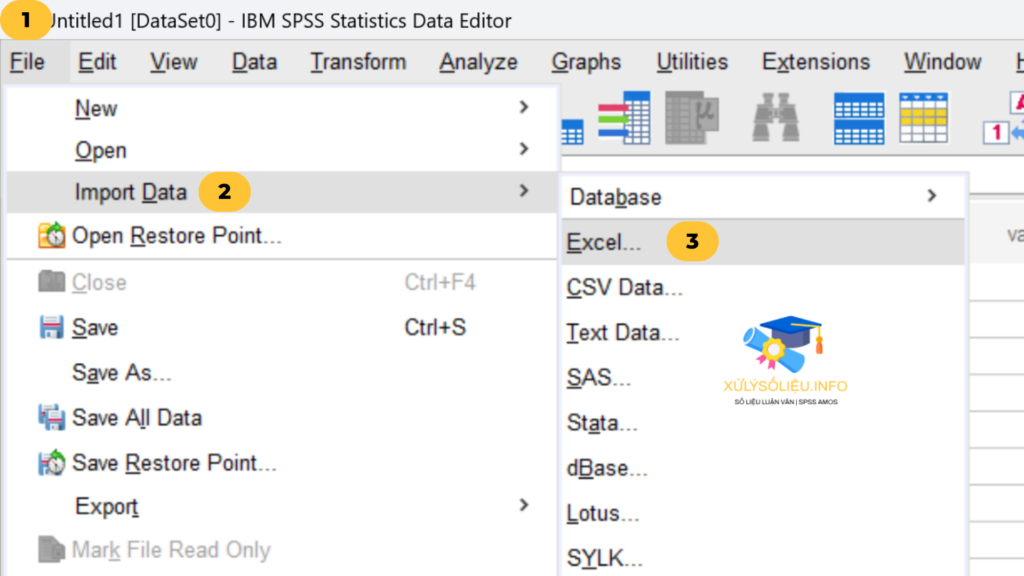Open the Edit menu
The width and height of the screenshot is (1024, 576).
click(97, 62)
